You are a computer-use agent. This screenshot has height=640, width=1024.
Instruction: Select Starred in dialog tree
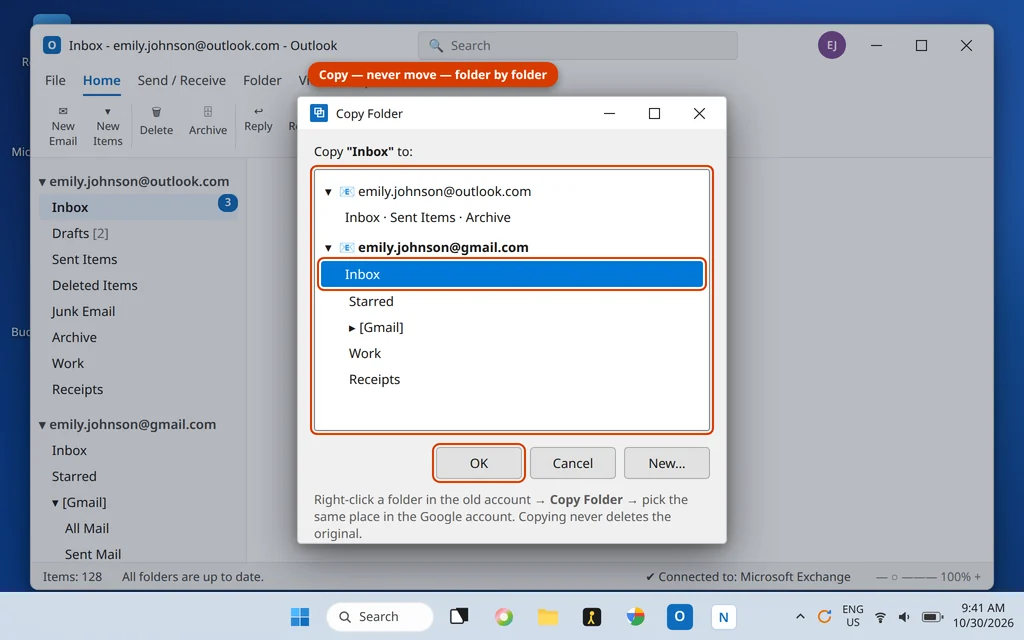pyautogui.click(x=371, y=301)
